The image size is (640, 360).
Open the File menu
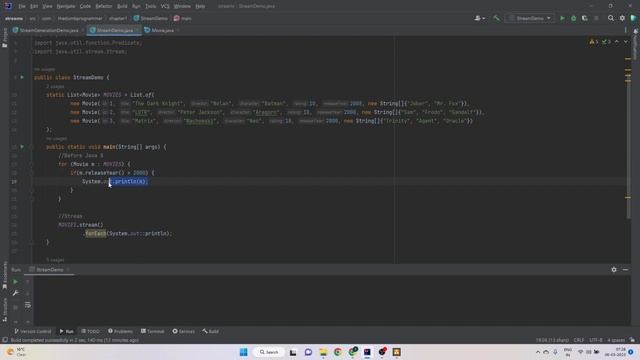point(22,6)
